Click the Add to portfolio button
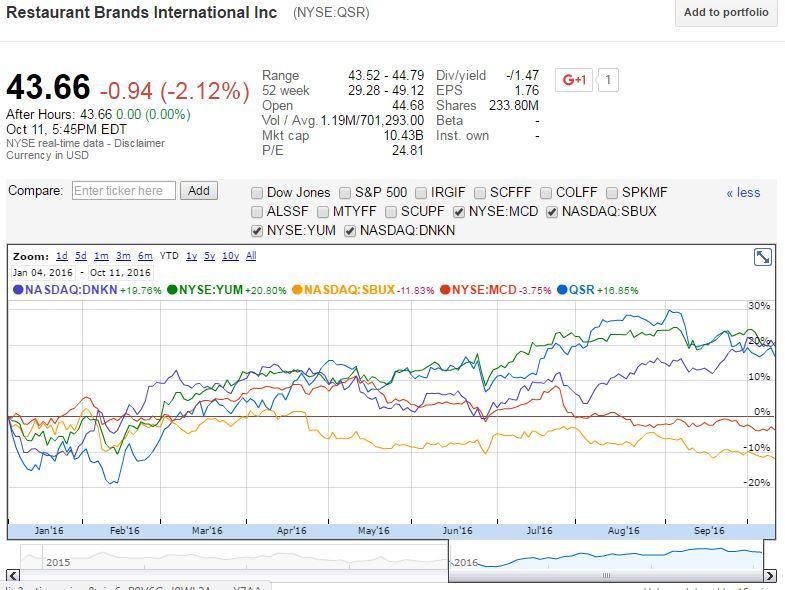785x590 pixels. click(726, 13)
